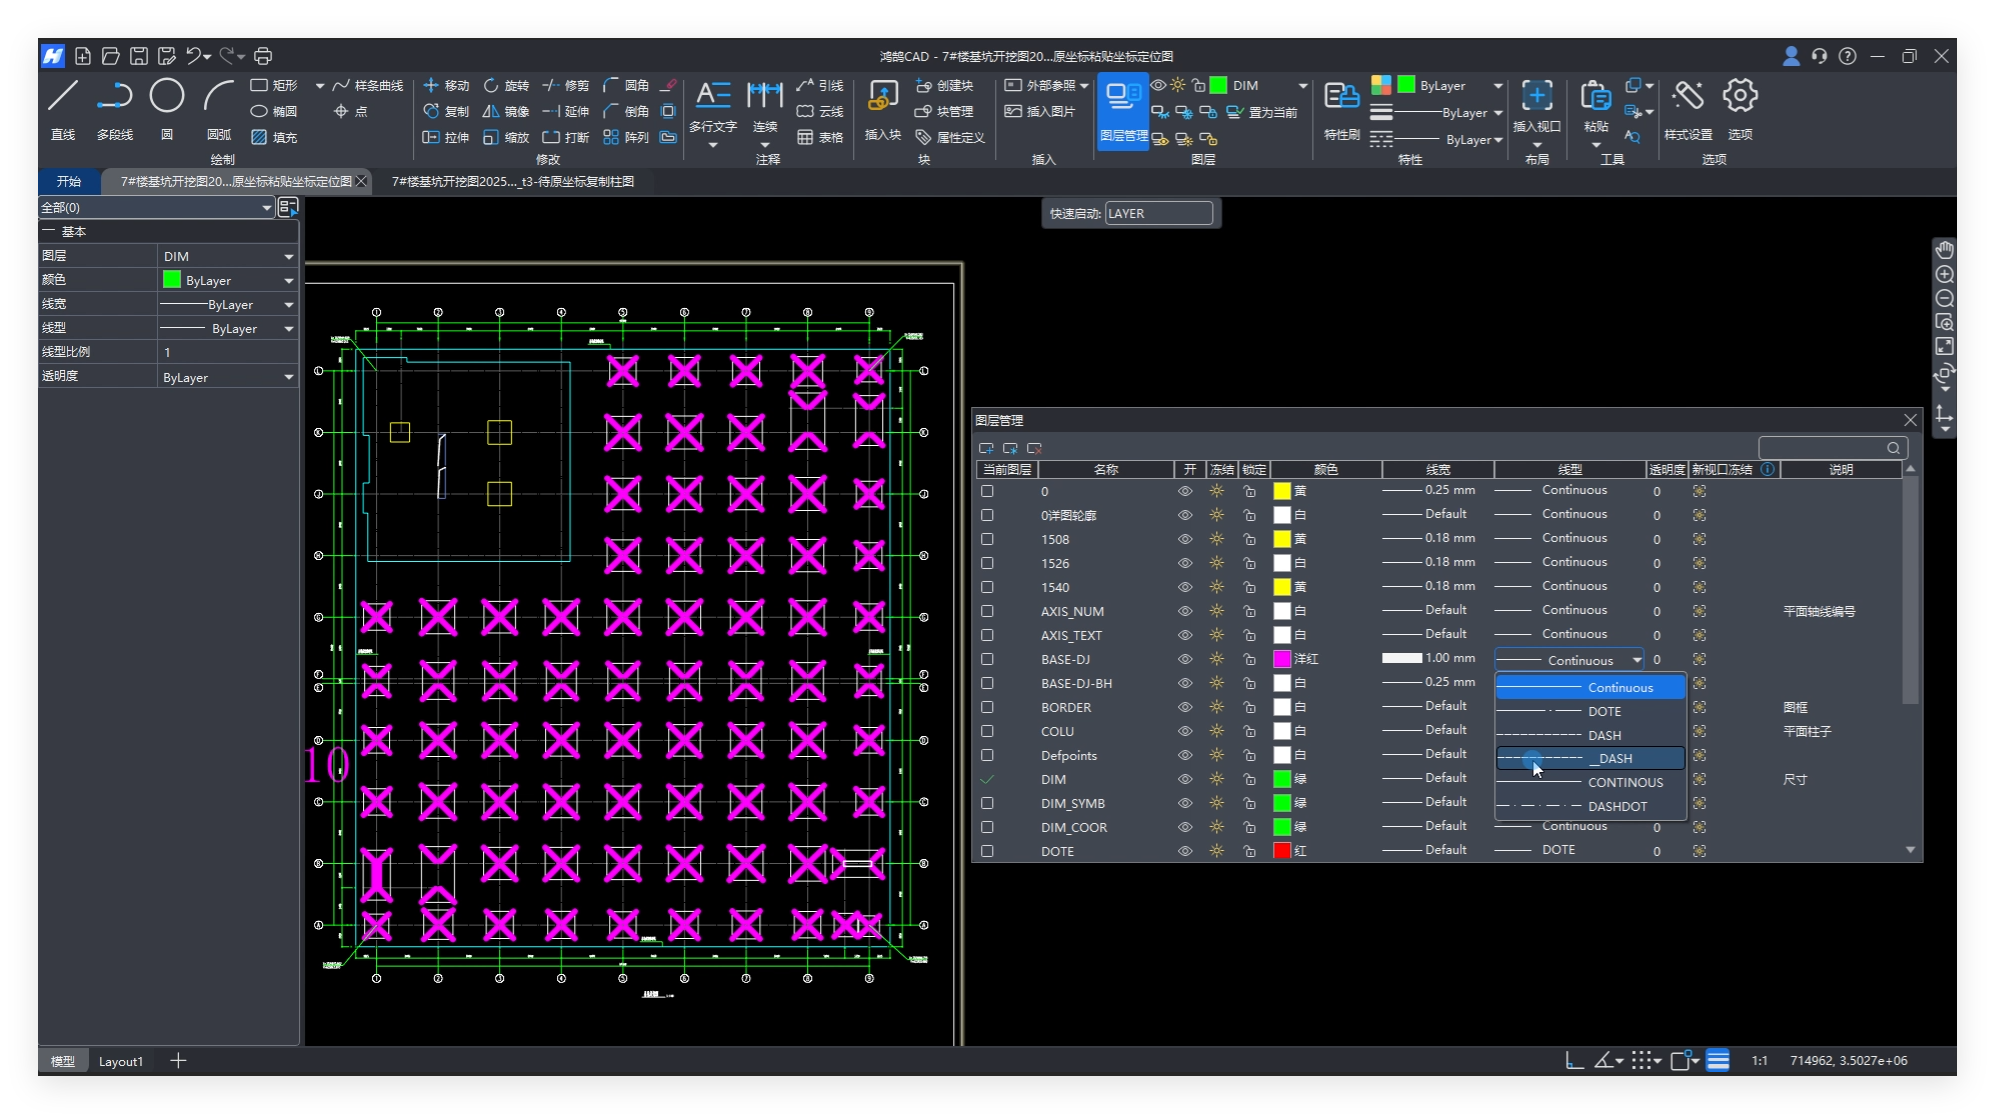This screenshot has width=1995, height=1114.
Task: Click the layer manager search field
Action: (1822, 448)
